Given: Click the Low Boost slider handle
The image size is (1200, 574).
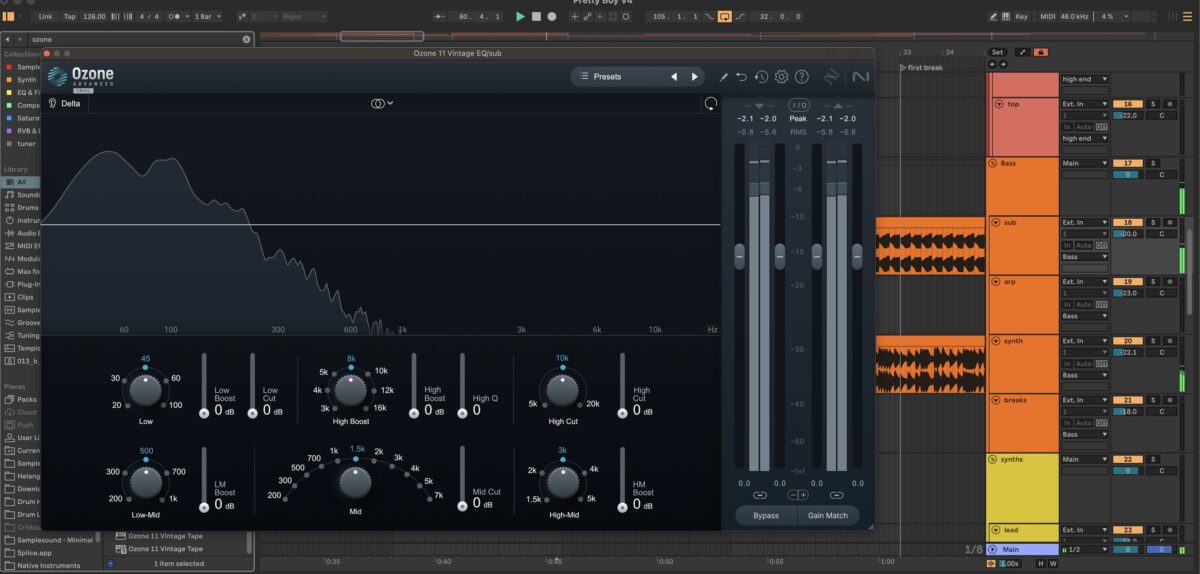Looking at the screenshot, I should pos(204,411).
